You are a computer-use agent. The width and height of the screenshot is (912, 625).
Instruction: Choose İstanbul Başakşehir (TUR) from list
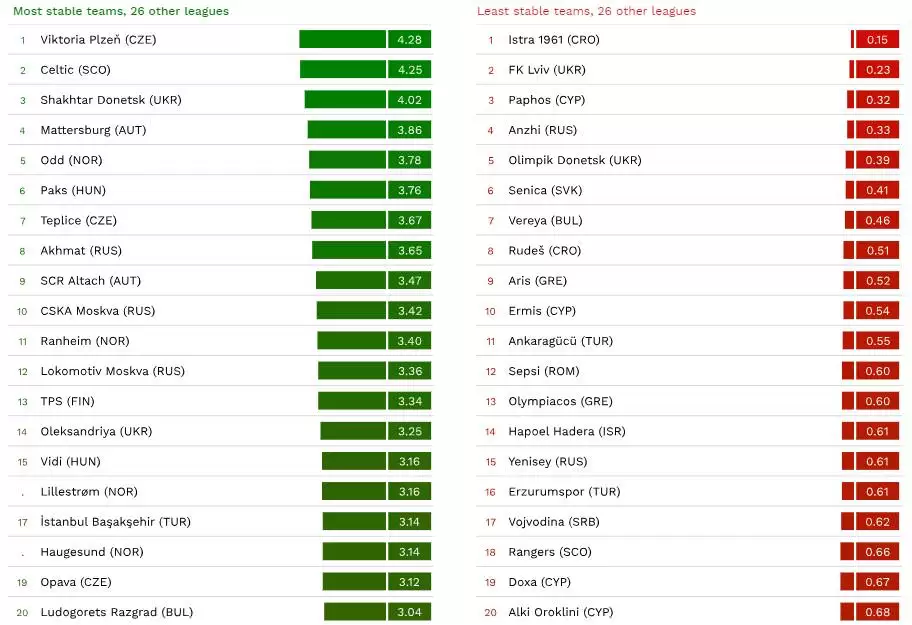coord(115,522)
